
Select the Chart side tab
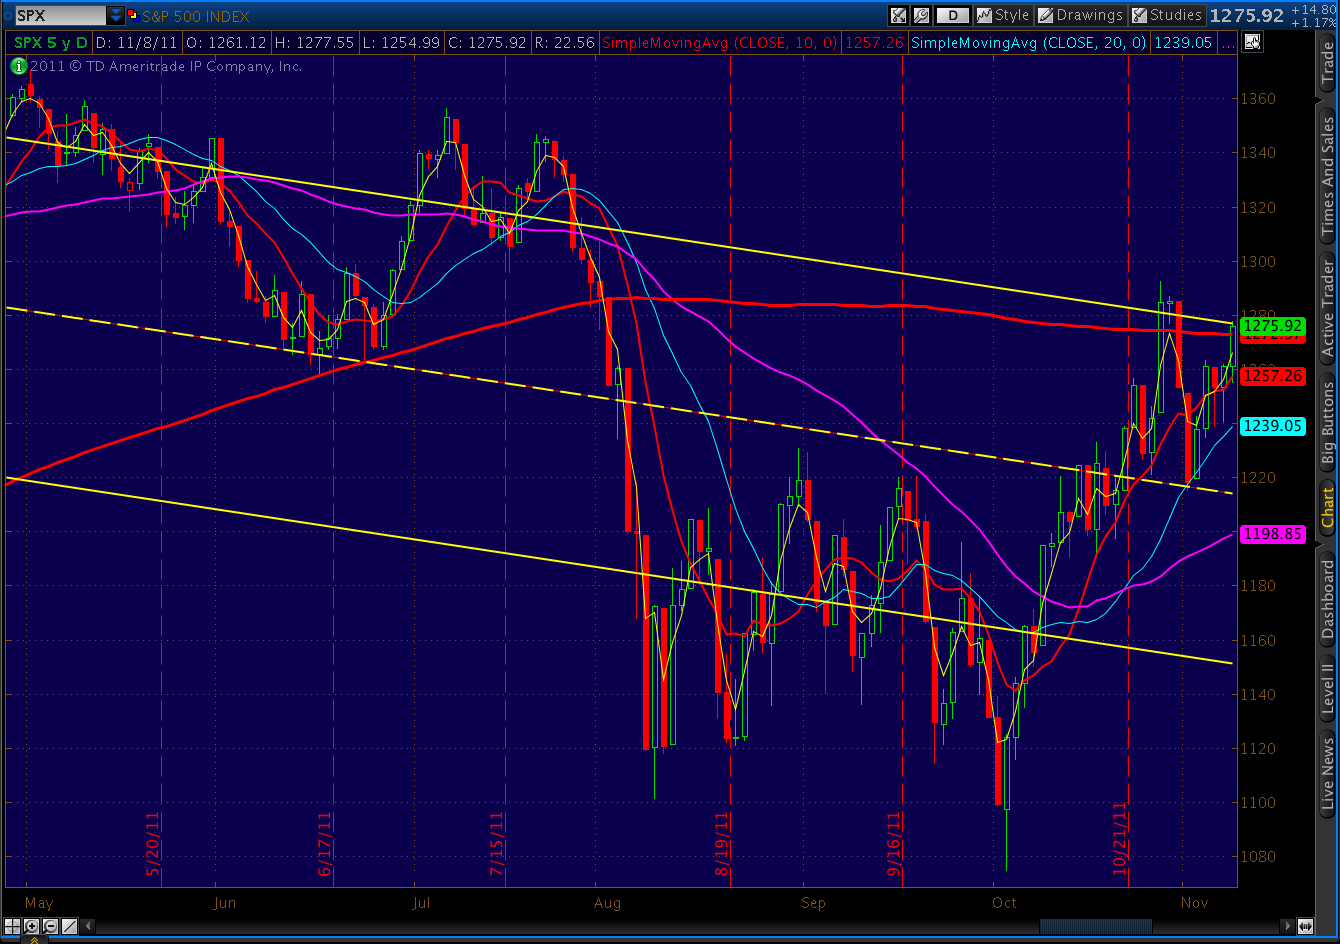point(1327,507)
